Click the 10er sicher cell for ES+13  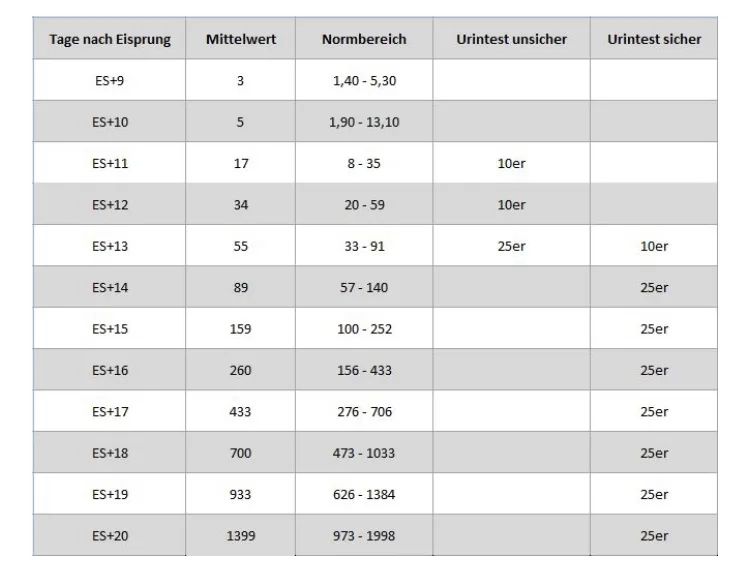point(654,246)
